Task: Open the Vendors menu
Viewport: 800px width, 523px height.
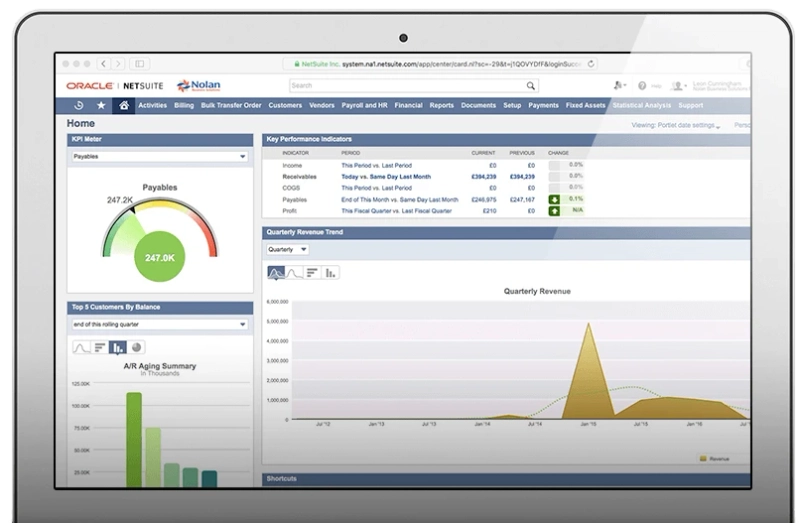Action: click(x=322, y=106)
